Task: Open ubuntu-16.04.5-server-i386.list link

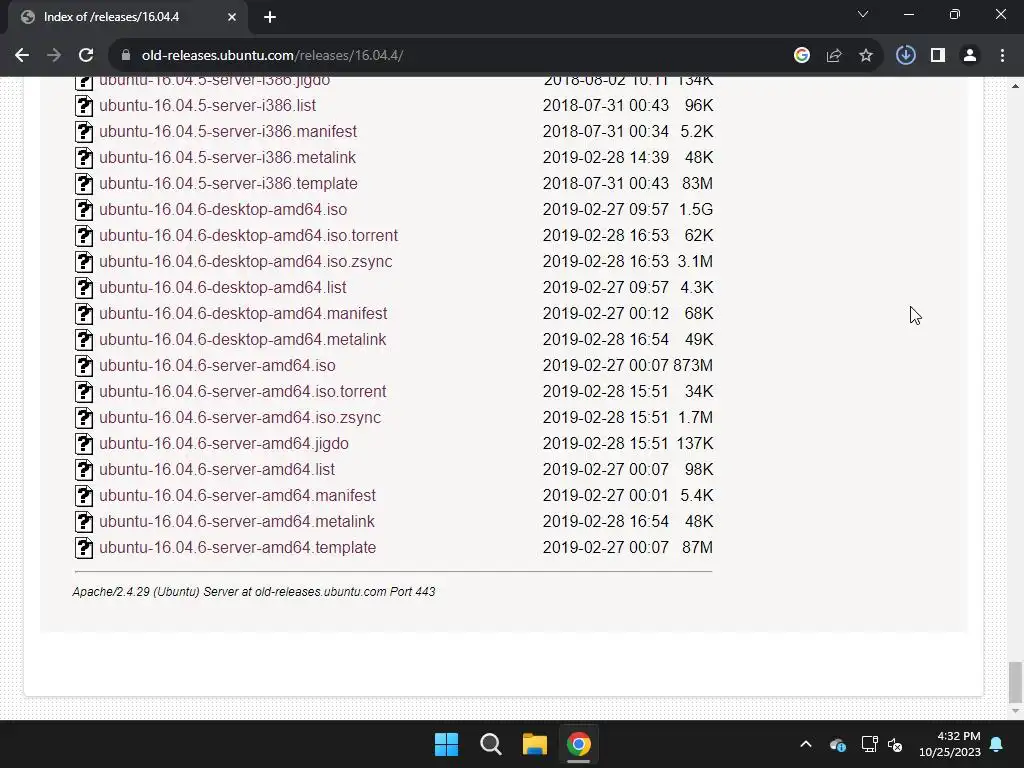Action: click(x=208, y=106)
